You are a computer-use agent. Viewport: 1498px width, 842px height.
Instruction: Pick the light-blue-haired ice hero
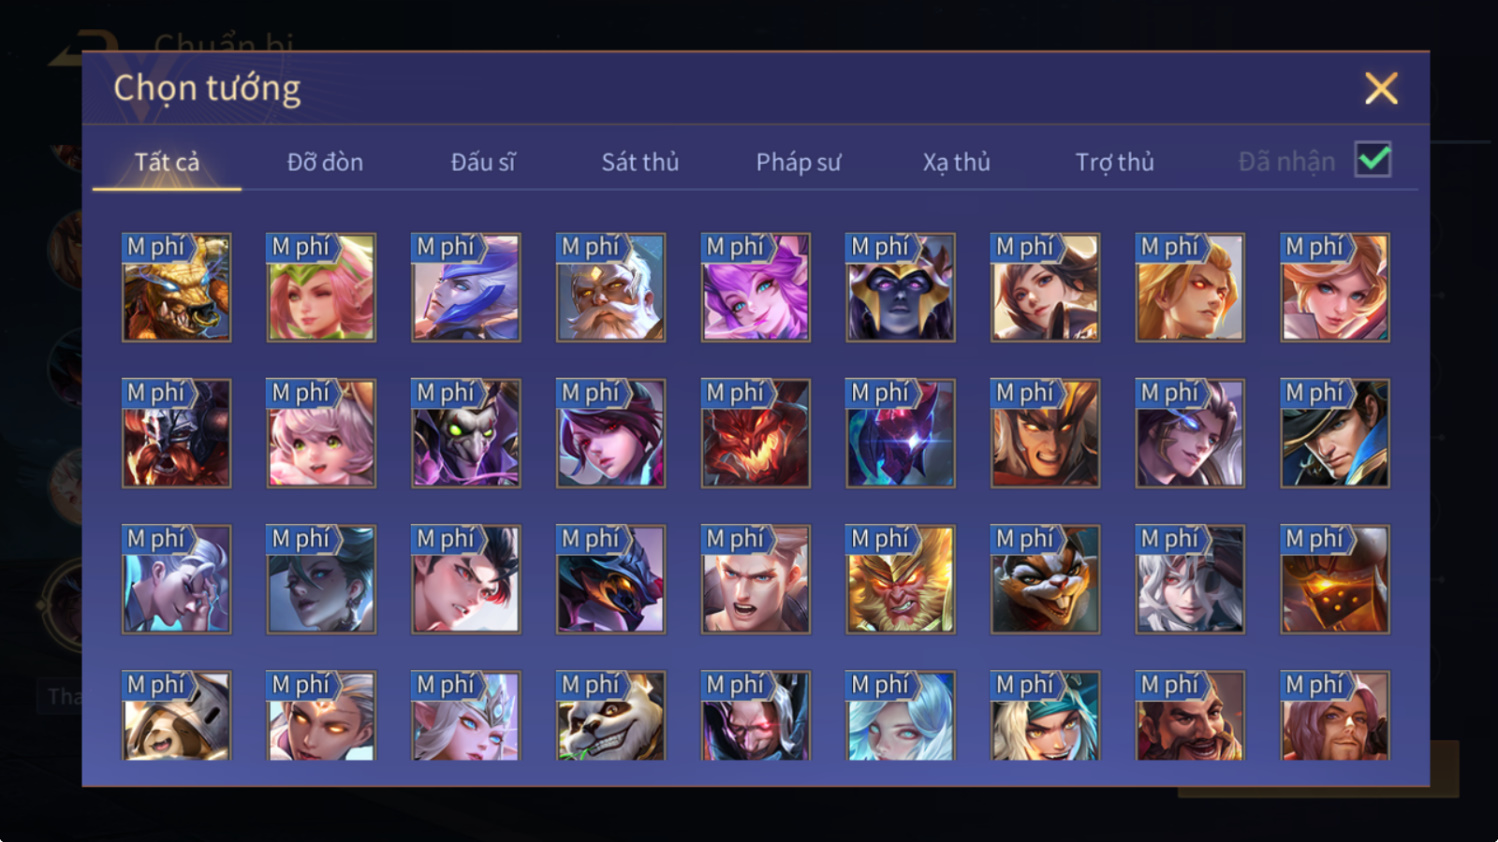(901, 716)
